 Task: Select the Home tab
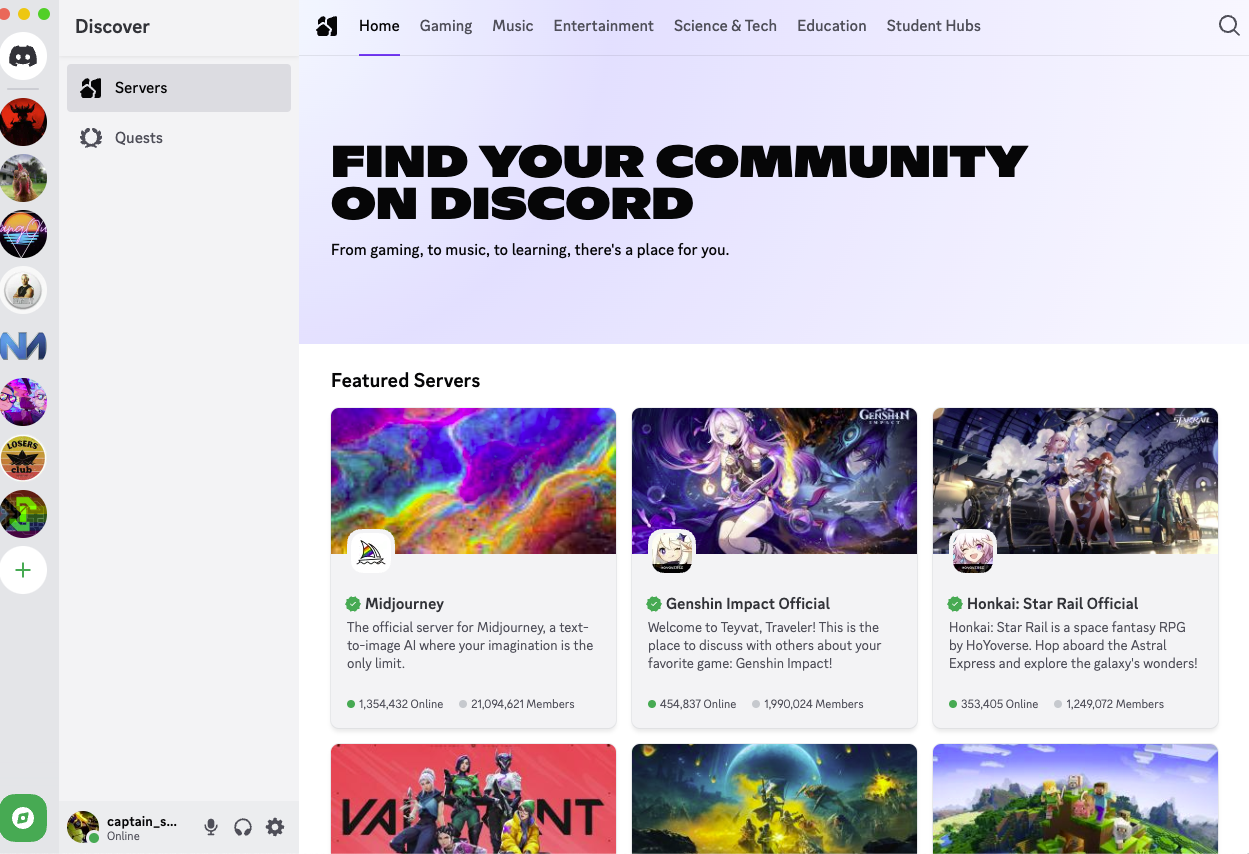click(x=379, y=26)
